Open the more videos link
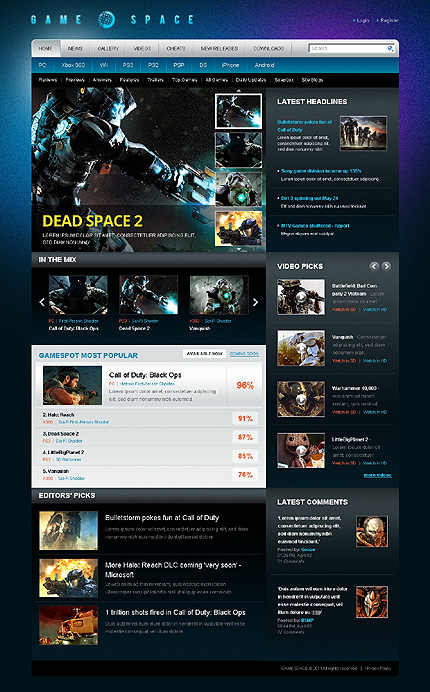 tap(377, 475)
